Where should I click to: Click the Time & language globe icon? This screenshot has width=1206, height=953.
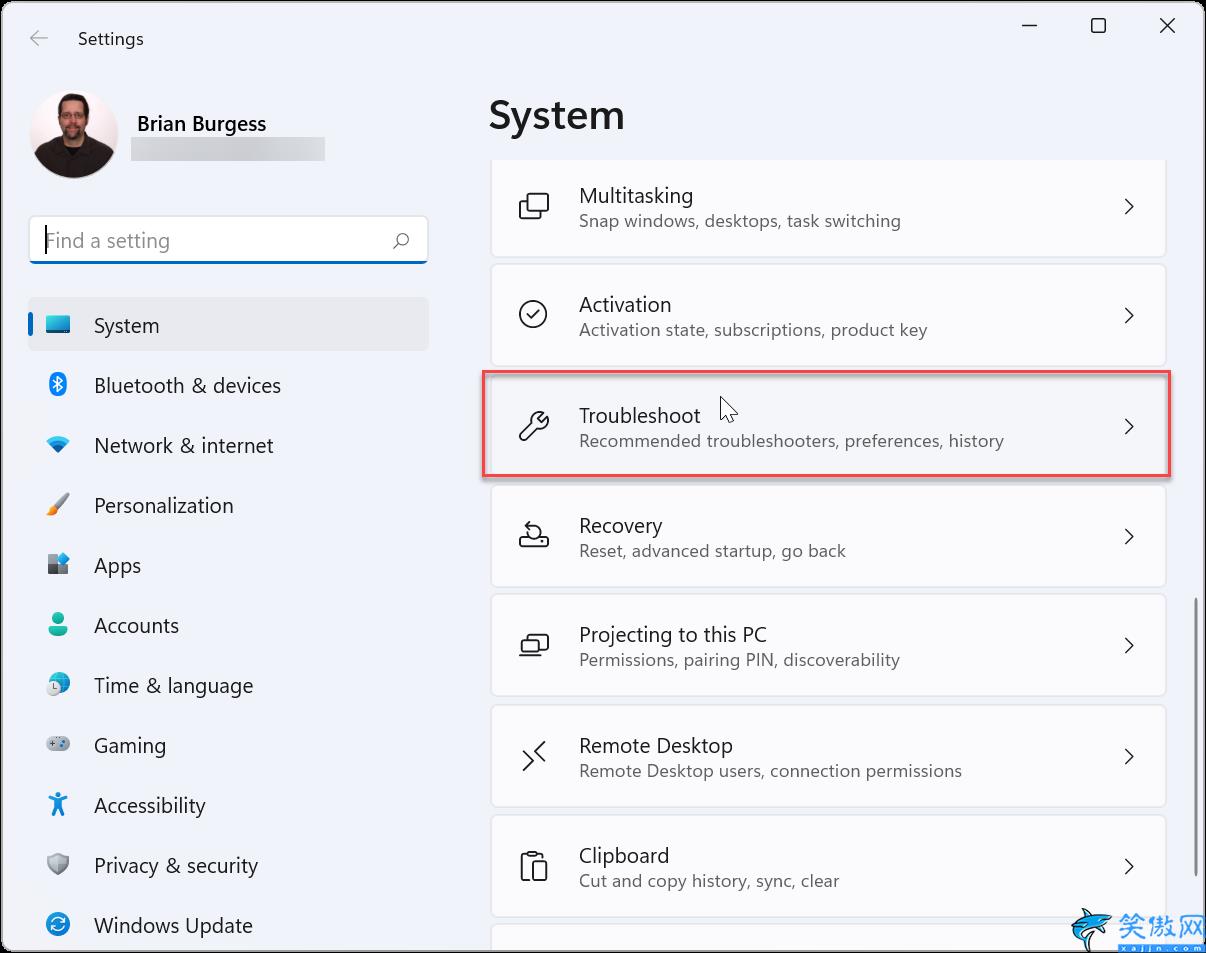point(58,685)
